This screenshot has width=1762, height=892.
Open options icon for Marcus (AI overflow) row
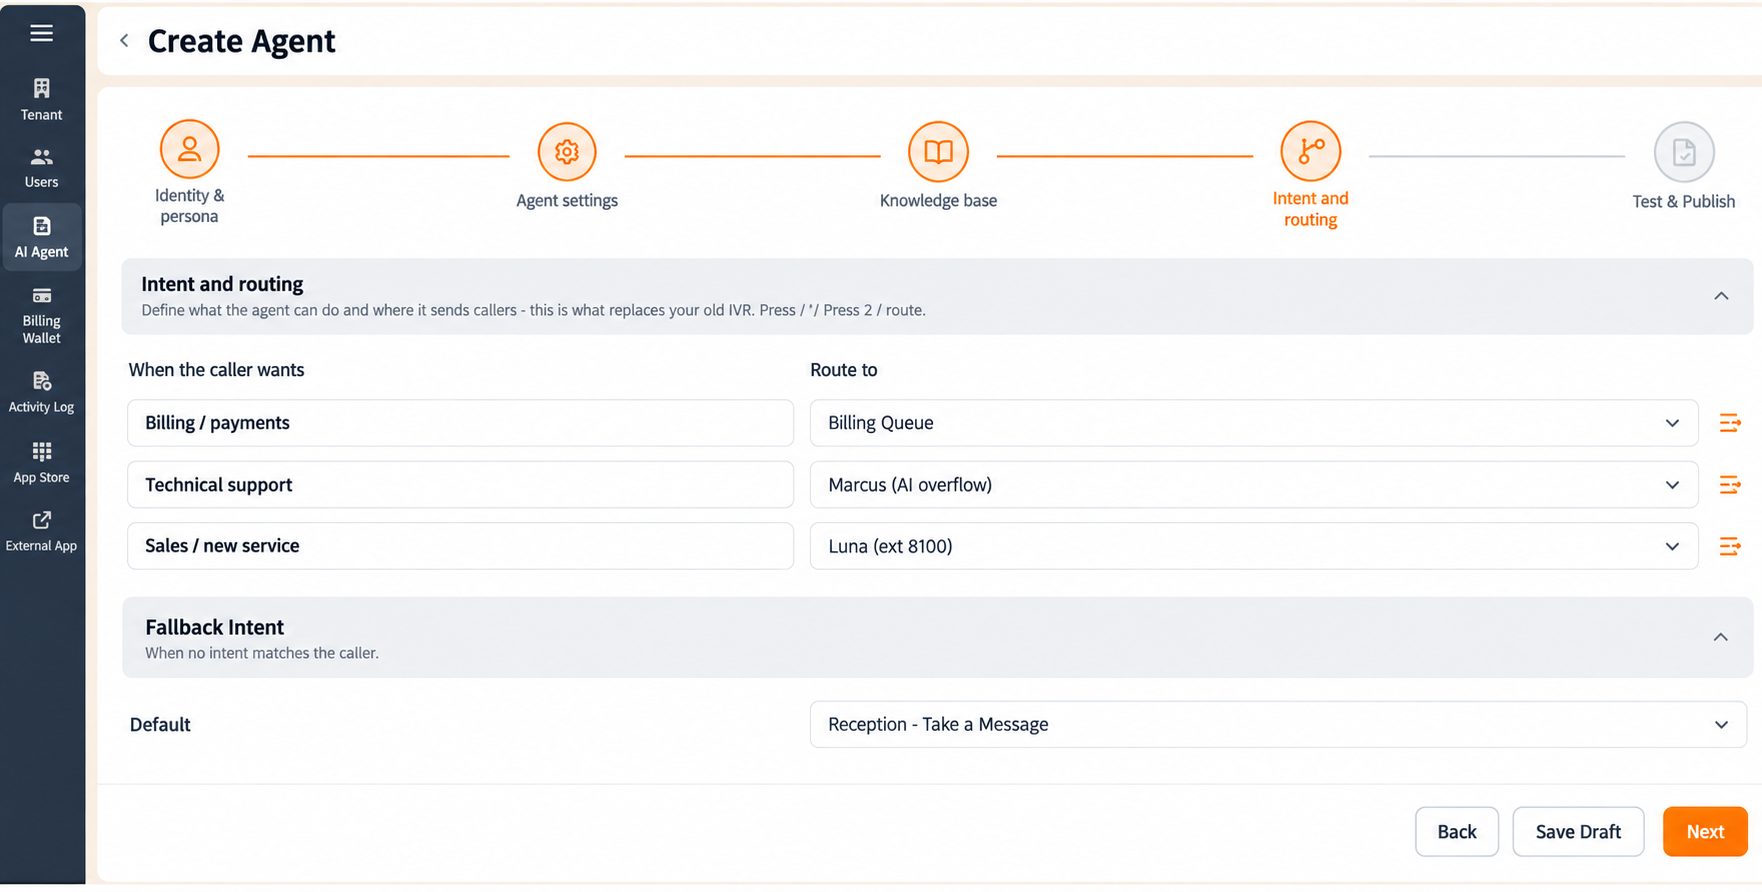[x=1730, y=485]
